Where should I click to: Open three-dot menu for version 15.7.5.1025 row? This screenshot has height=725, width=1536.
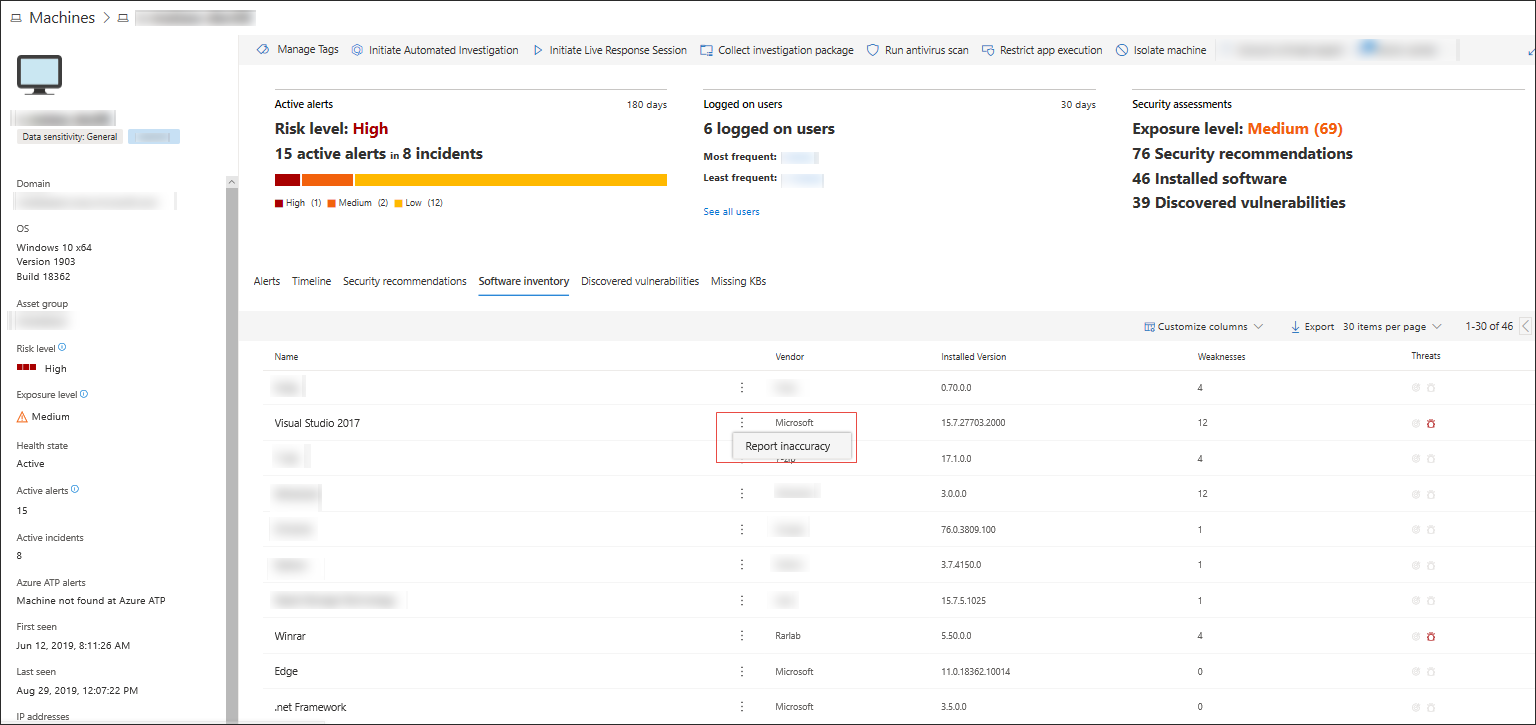pyautogui.click(x=742, y=601)
